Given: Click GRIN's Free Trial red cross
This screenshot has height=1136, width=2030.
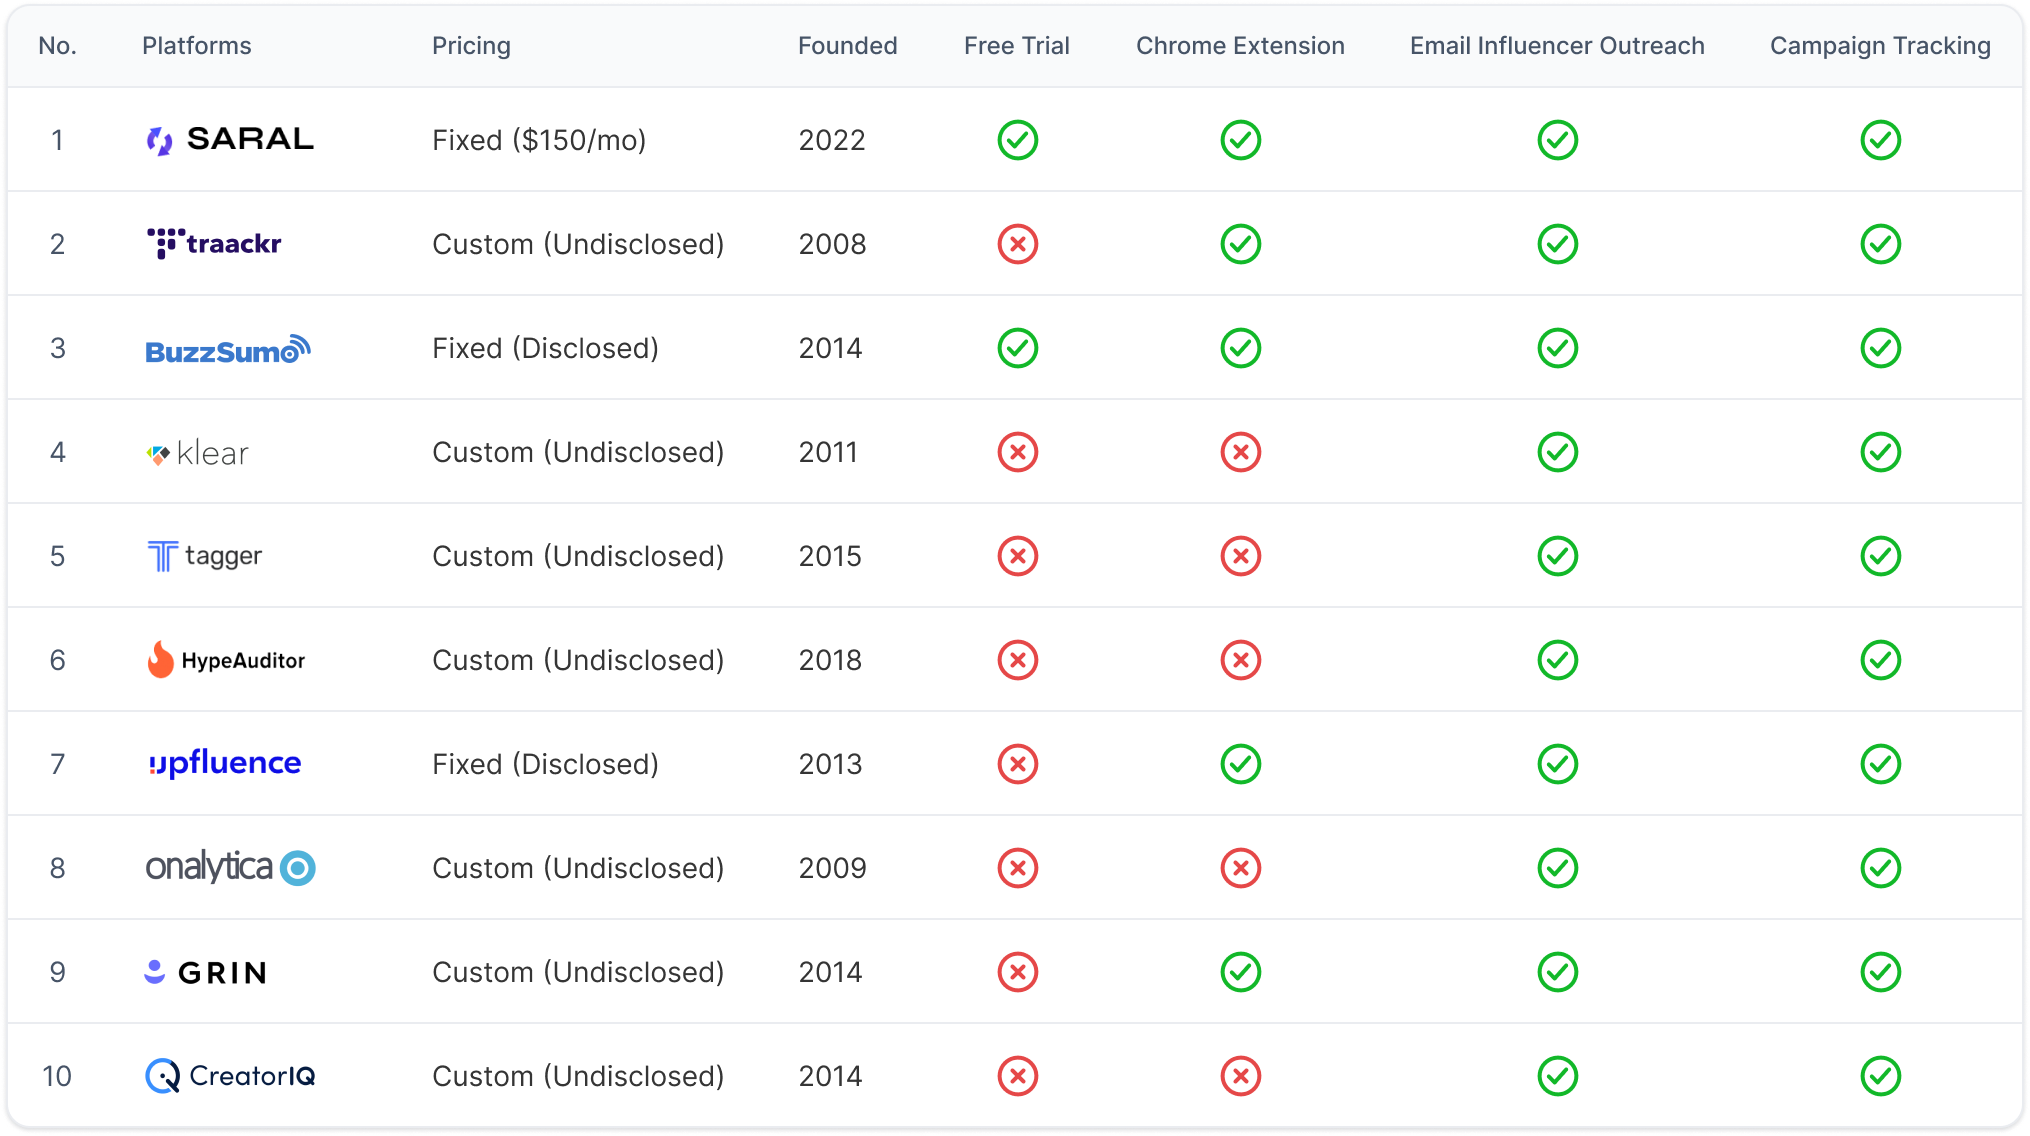Looking at the screenshot, I should [x=1018, y=972].
